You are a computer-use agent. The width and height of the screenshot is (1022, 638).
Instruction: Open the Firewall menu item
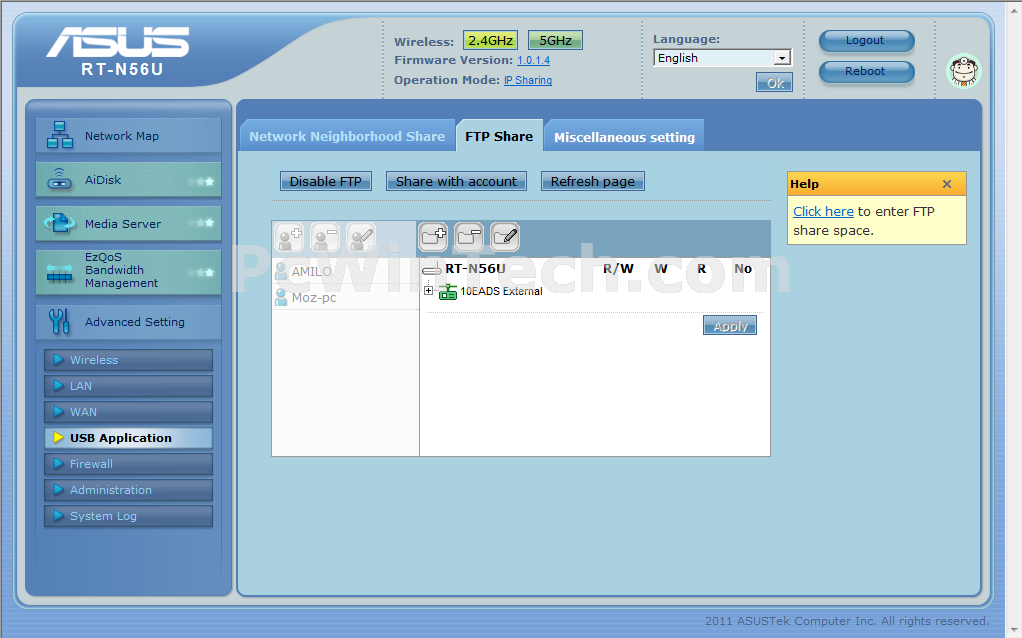tap(128, 464)
